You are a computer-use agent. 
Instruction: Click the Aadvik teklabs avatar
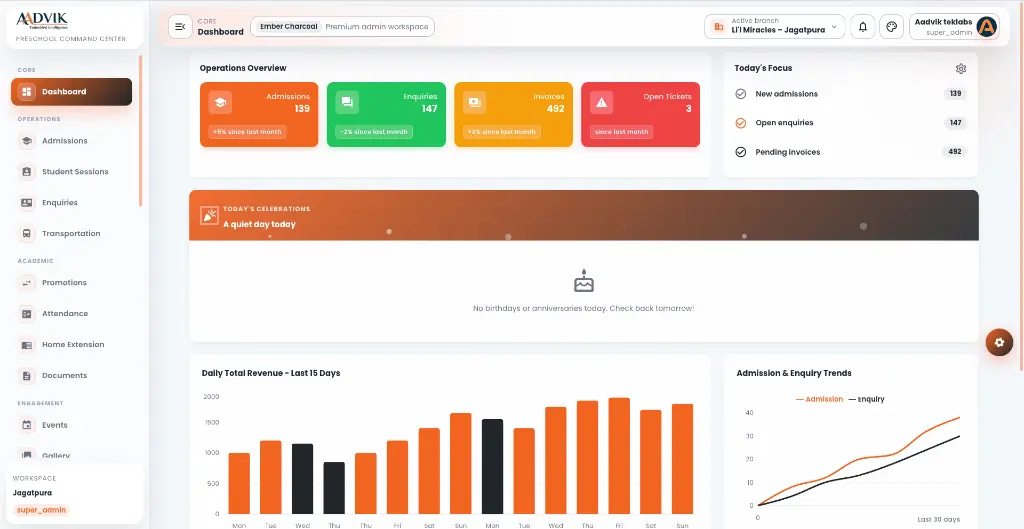click(x=987, y=27)
